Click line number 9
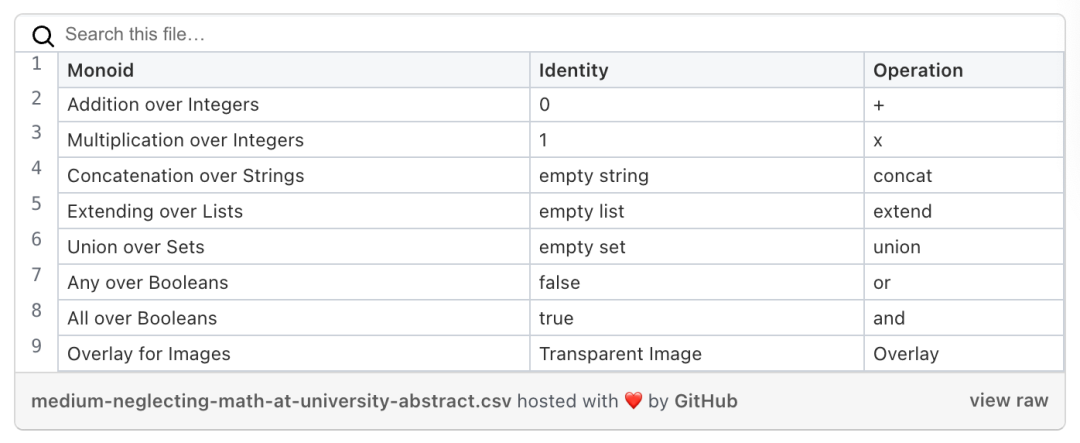The image size is (1080, 443). (37, 347)
